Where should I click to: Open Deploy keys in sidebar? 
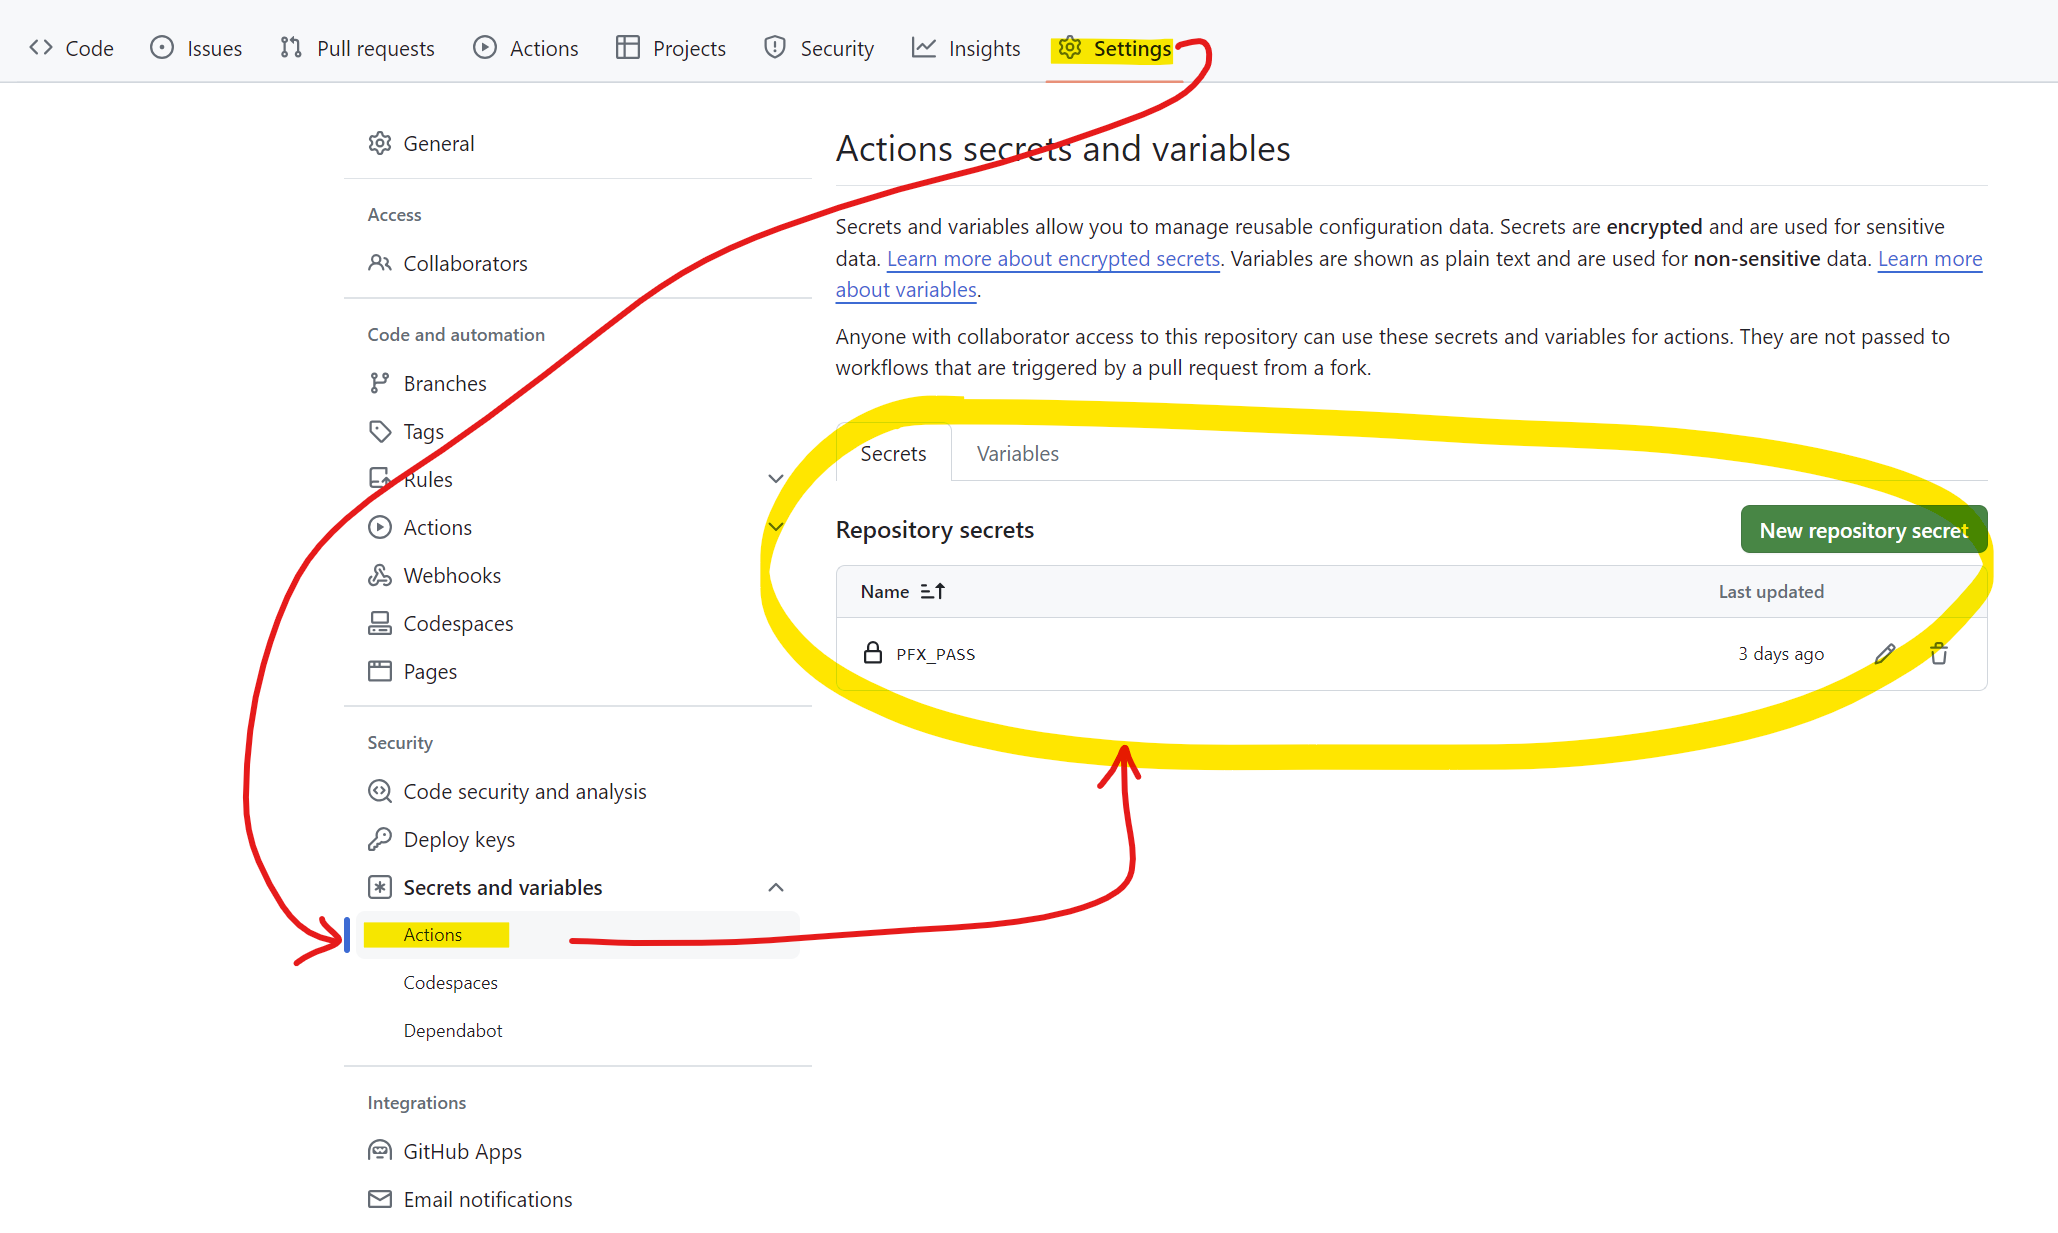(x=458, y=840)
